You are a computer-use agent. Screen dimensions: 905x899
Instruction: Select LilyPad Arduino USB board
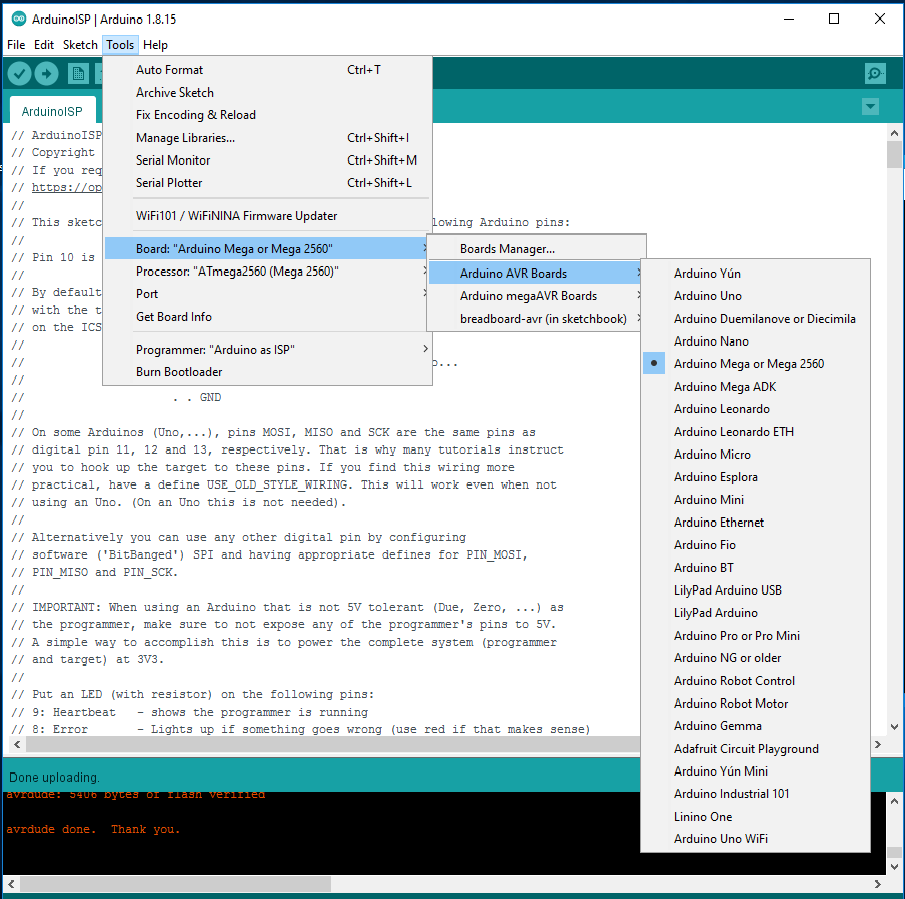point(756,590)
